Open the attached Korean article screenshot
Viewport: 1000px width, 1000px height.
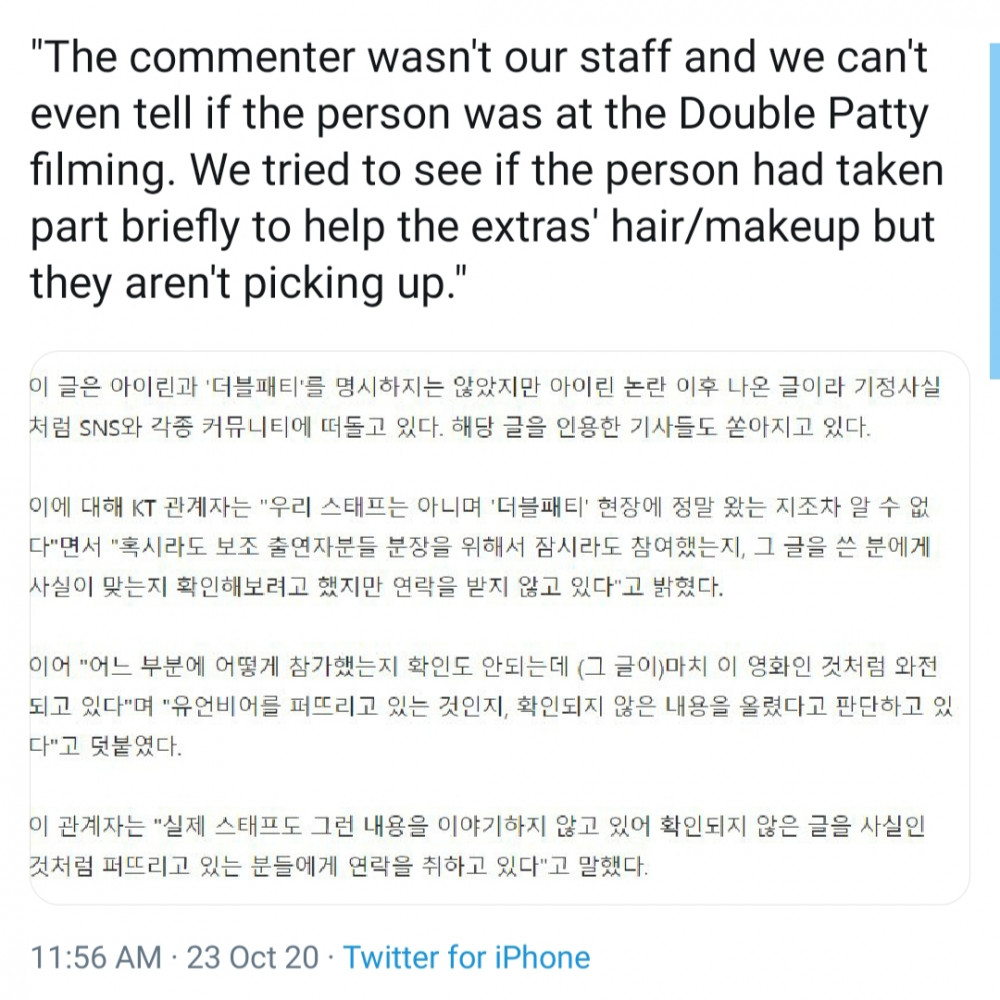pyautogui.click(x=500, y=628)
